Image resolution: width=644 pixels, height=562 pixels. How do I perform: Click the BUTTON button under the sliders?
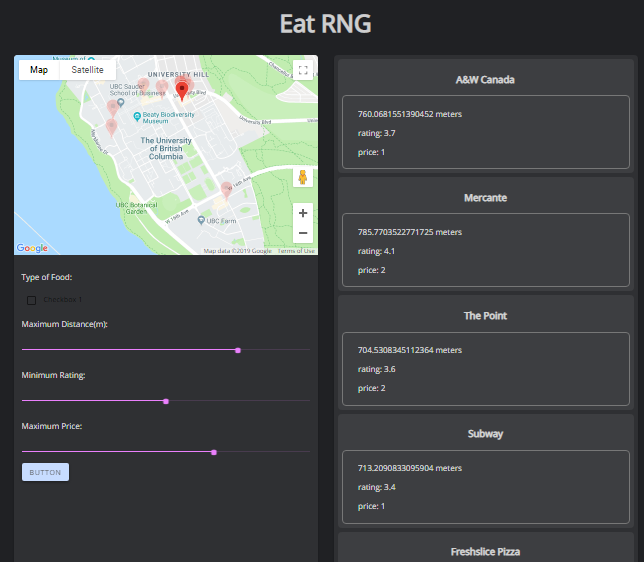click(45, 472)
